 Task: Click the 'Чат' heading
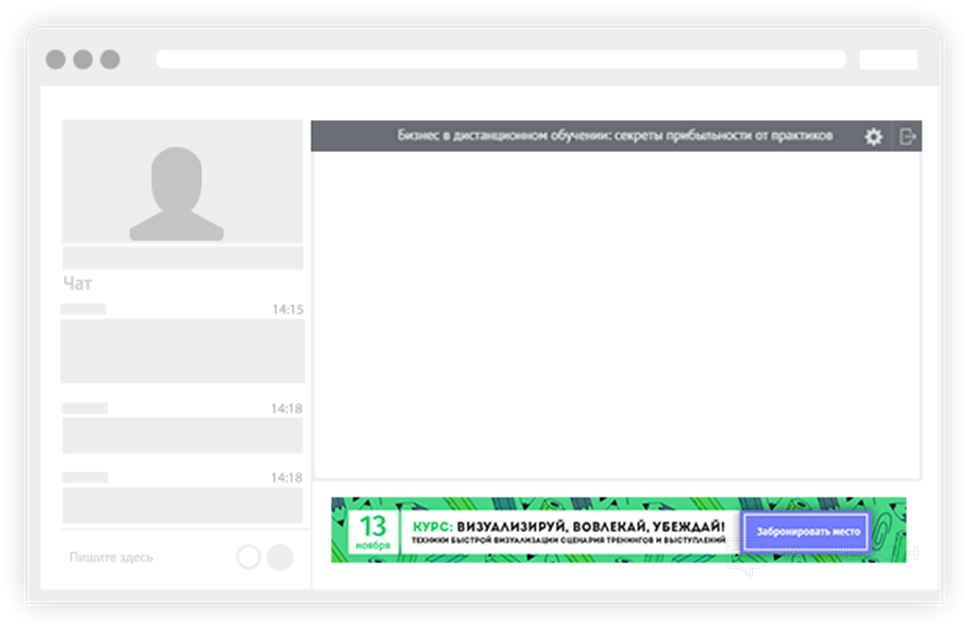(x=77, y=283)
